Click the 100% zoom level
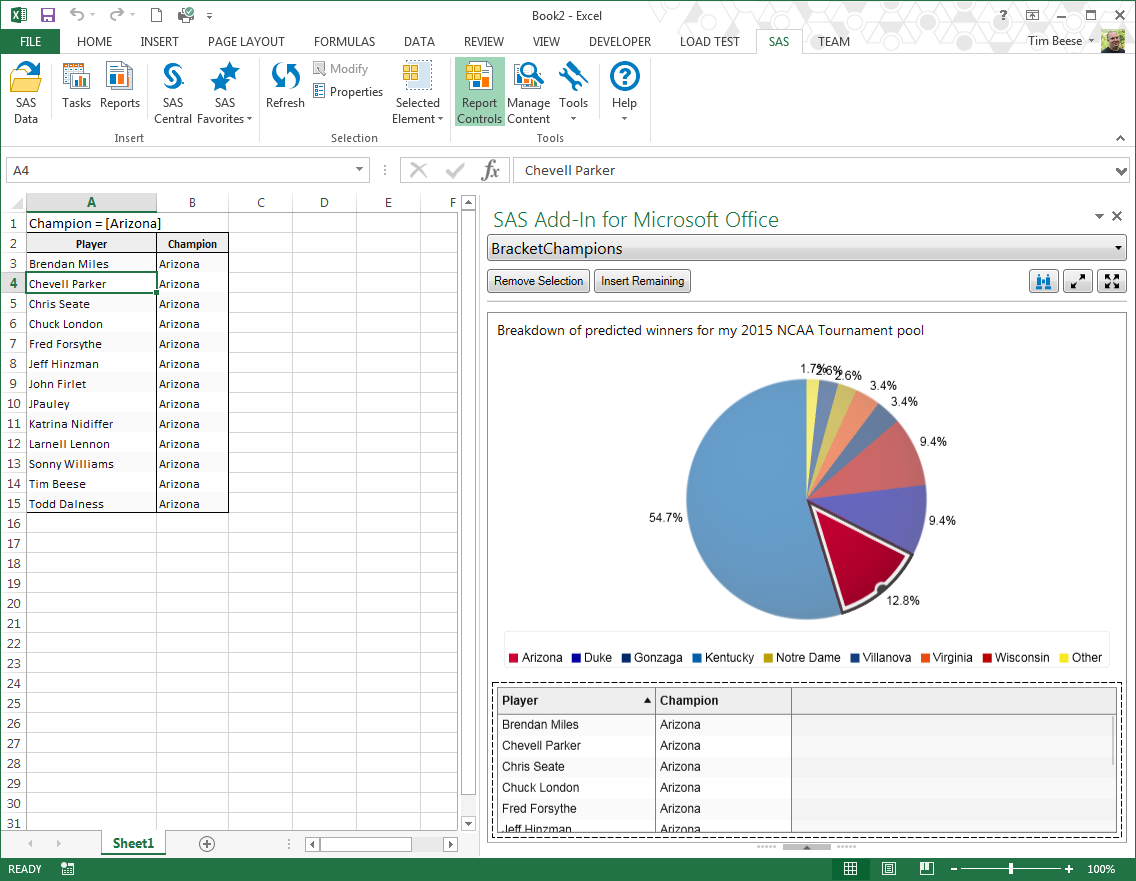Screen dimensions: 1136x881 (x=1101, y=869)
